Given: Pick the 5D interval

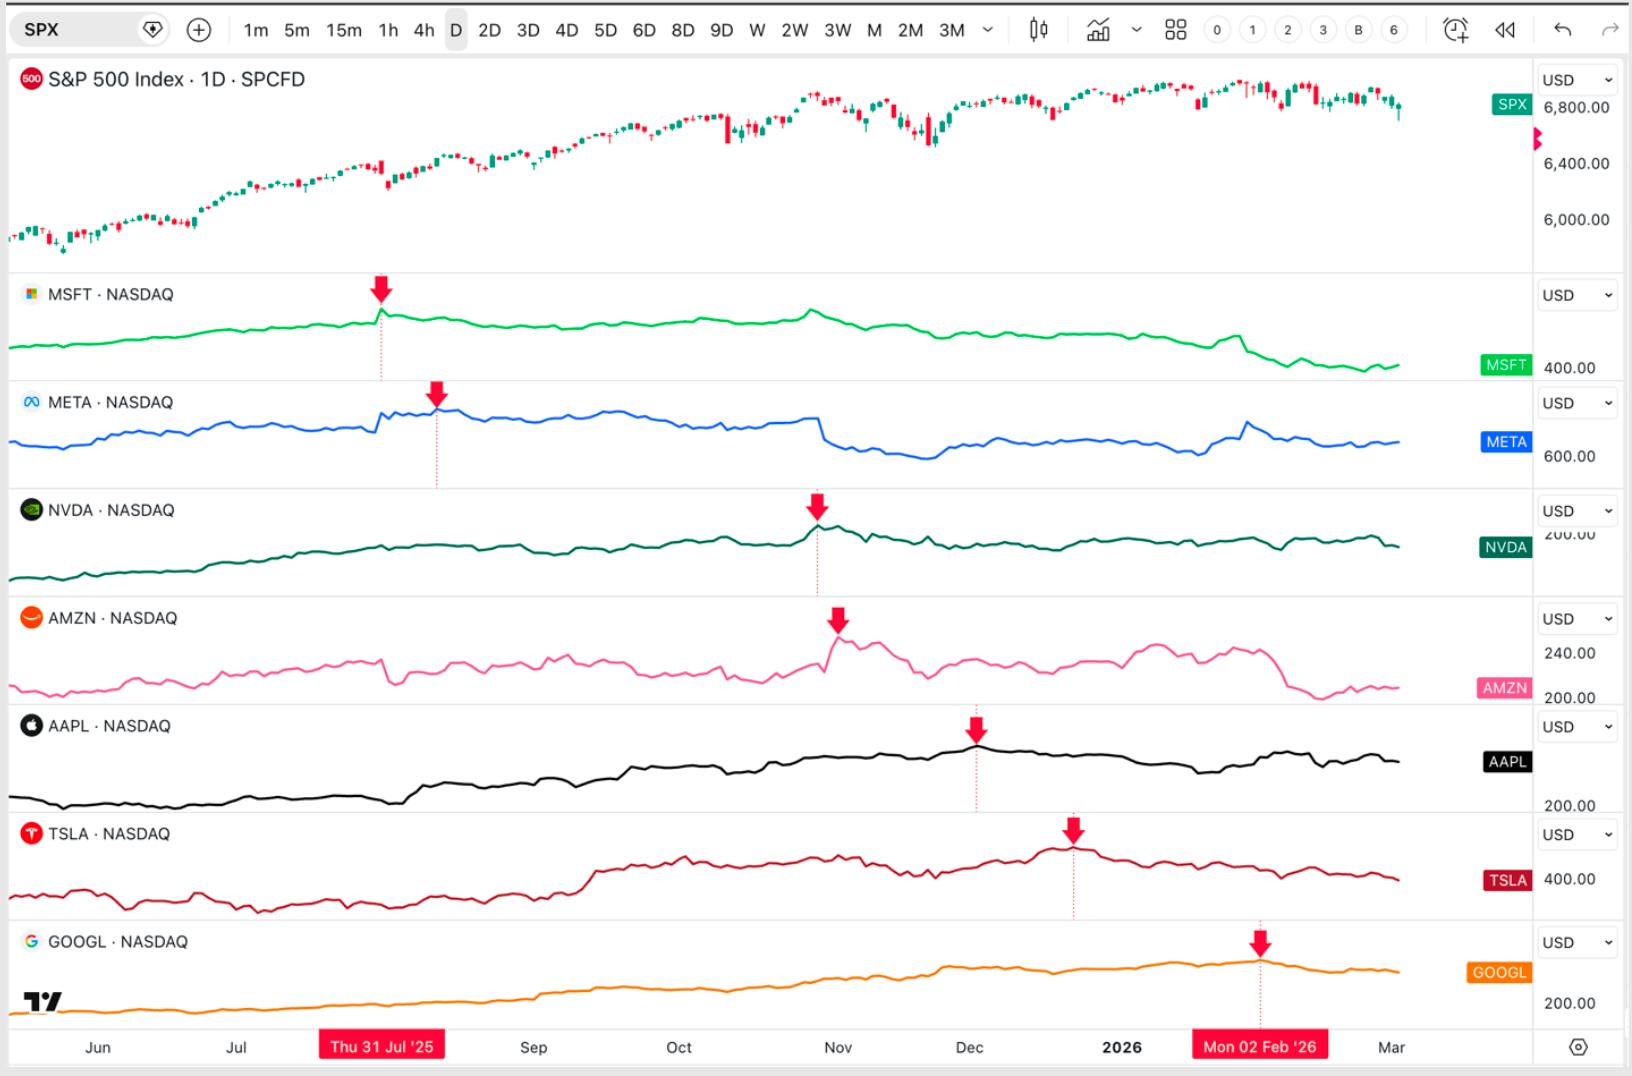Looking at the screenshot, I should pos(606,30).
